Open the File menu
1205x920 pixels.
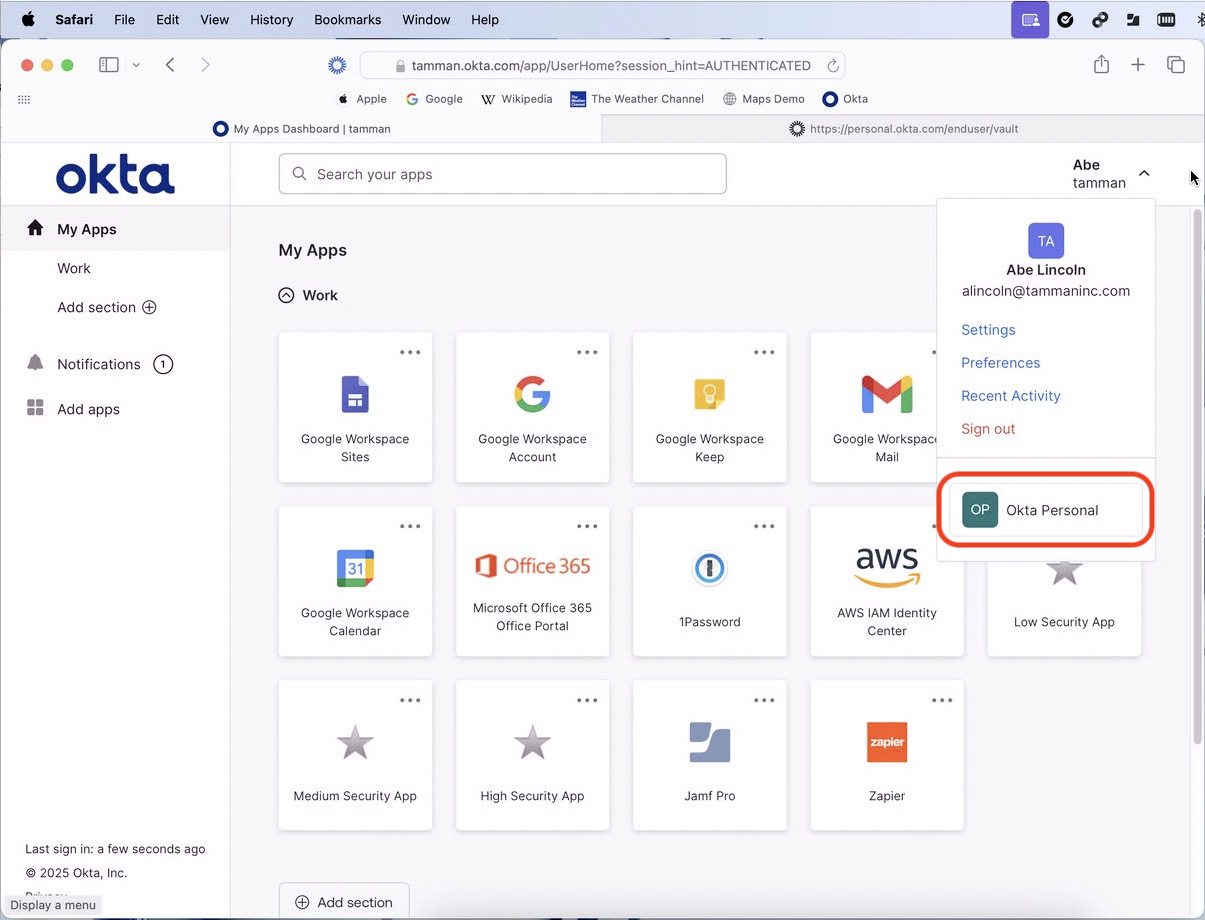124,19
